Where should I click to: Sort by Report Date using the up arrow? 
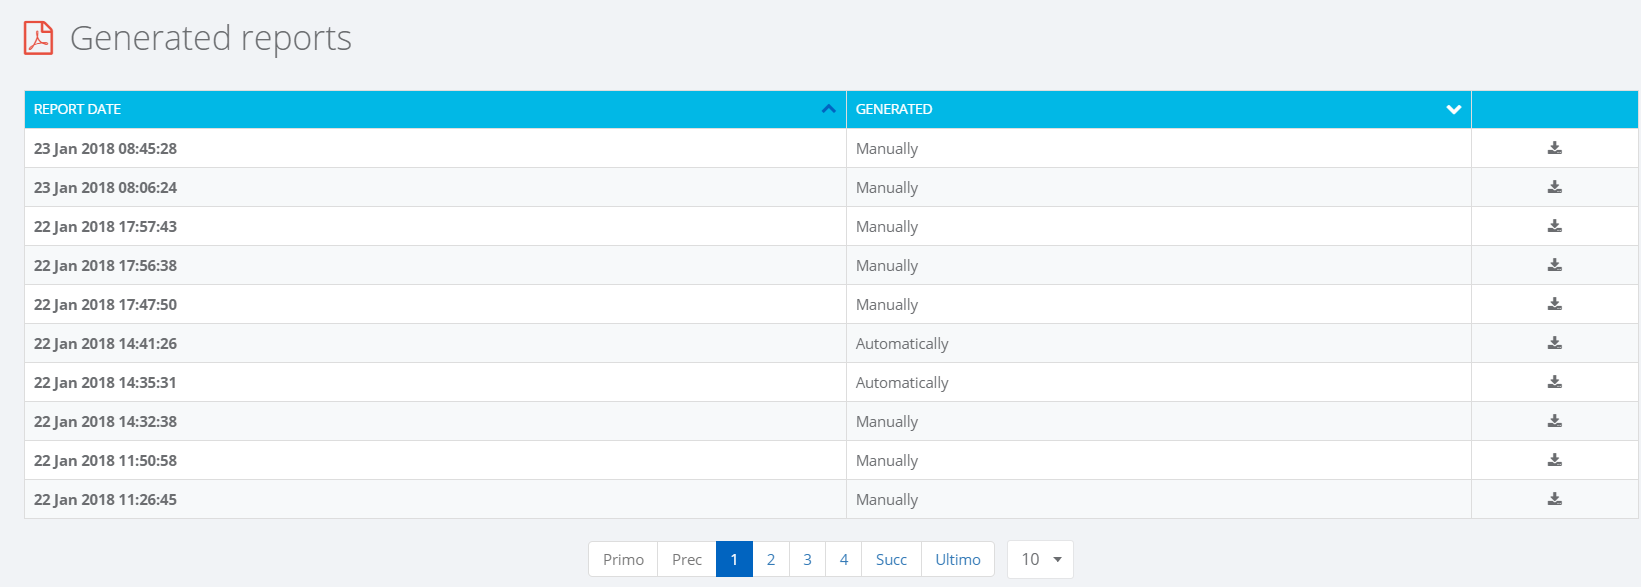point(828,109)
